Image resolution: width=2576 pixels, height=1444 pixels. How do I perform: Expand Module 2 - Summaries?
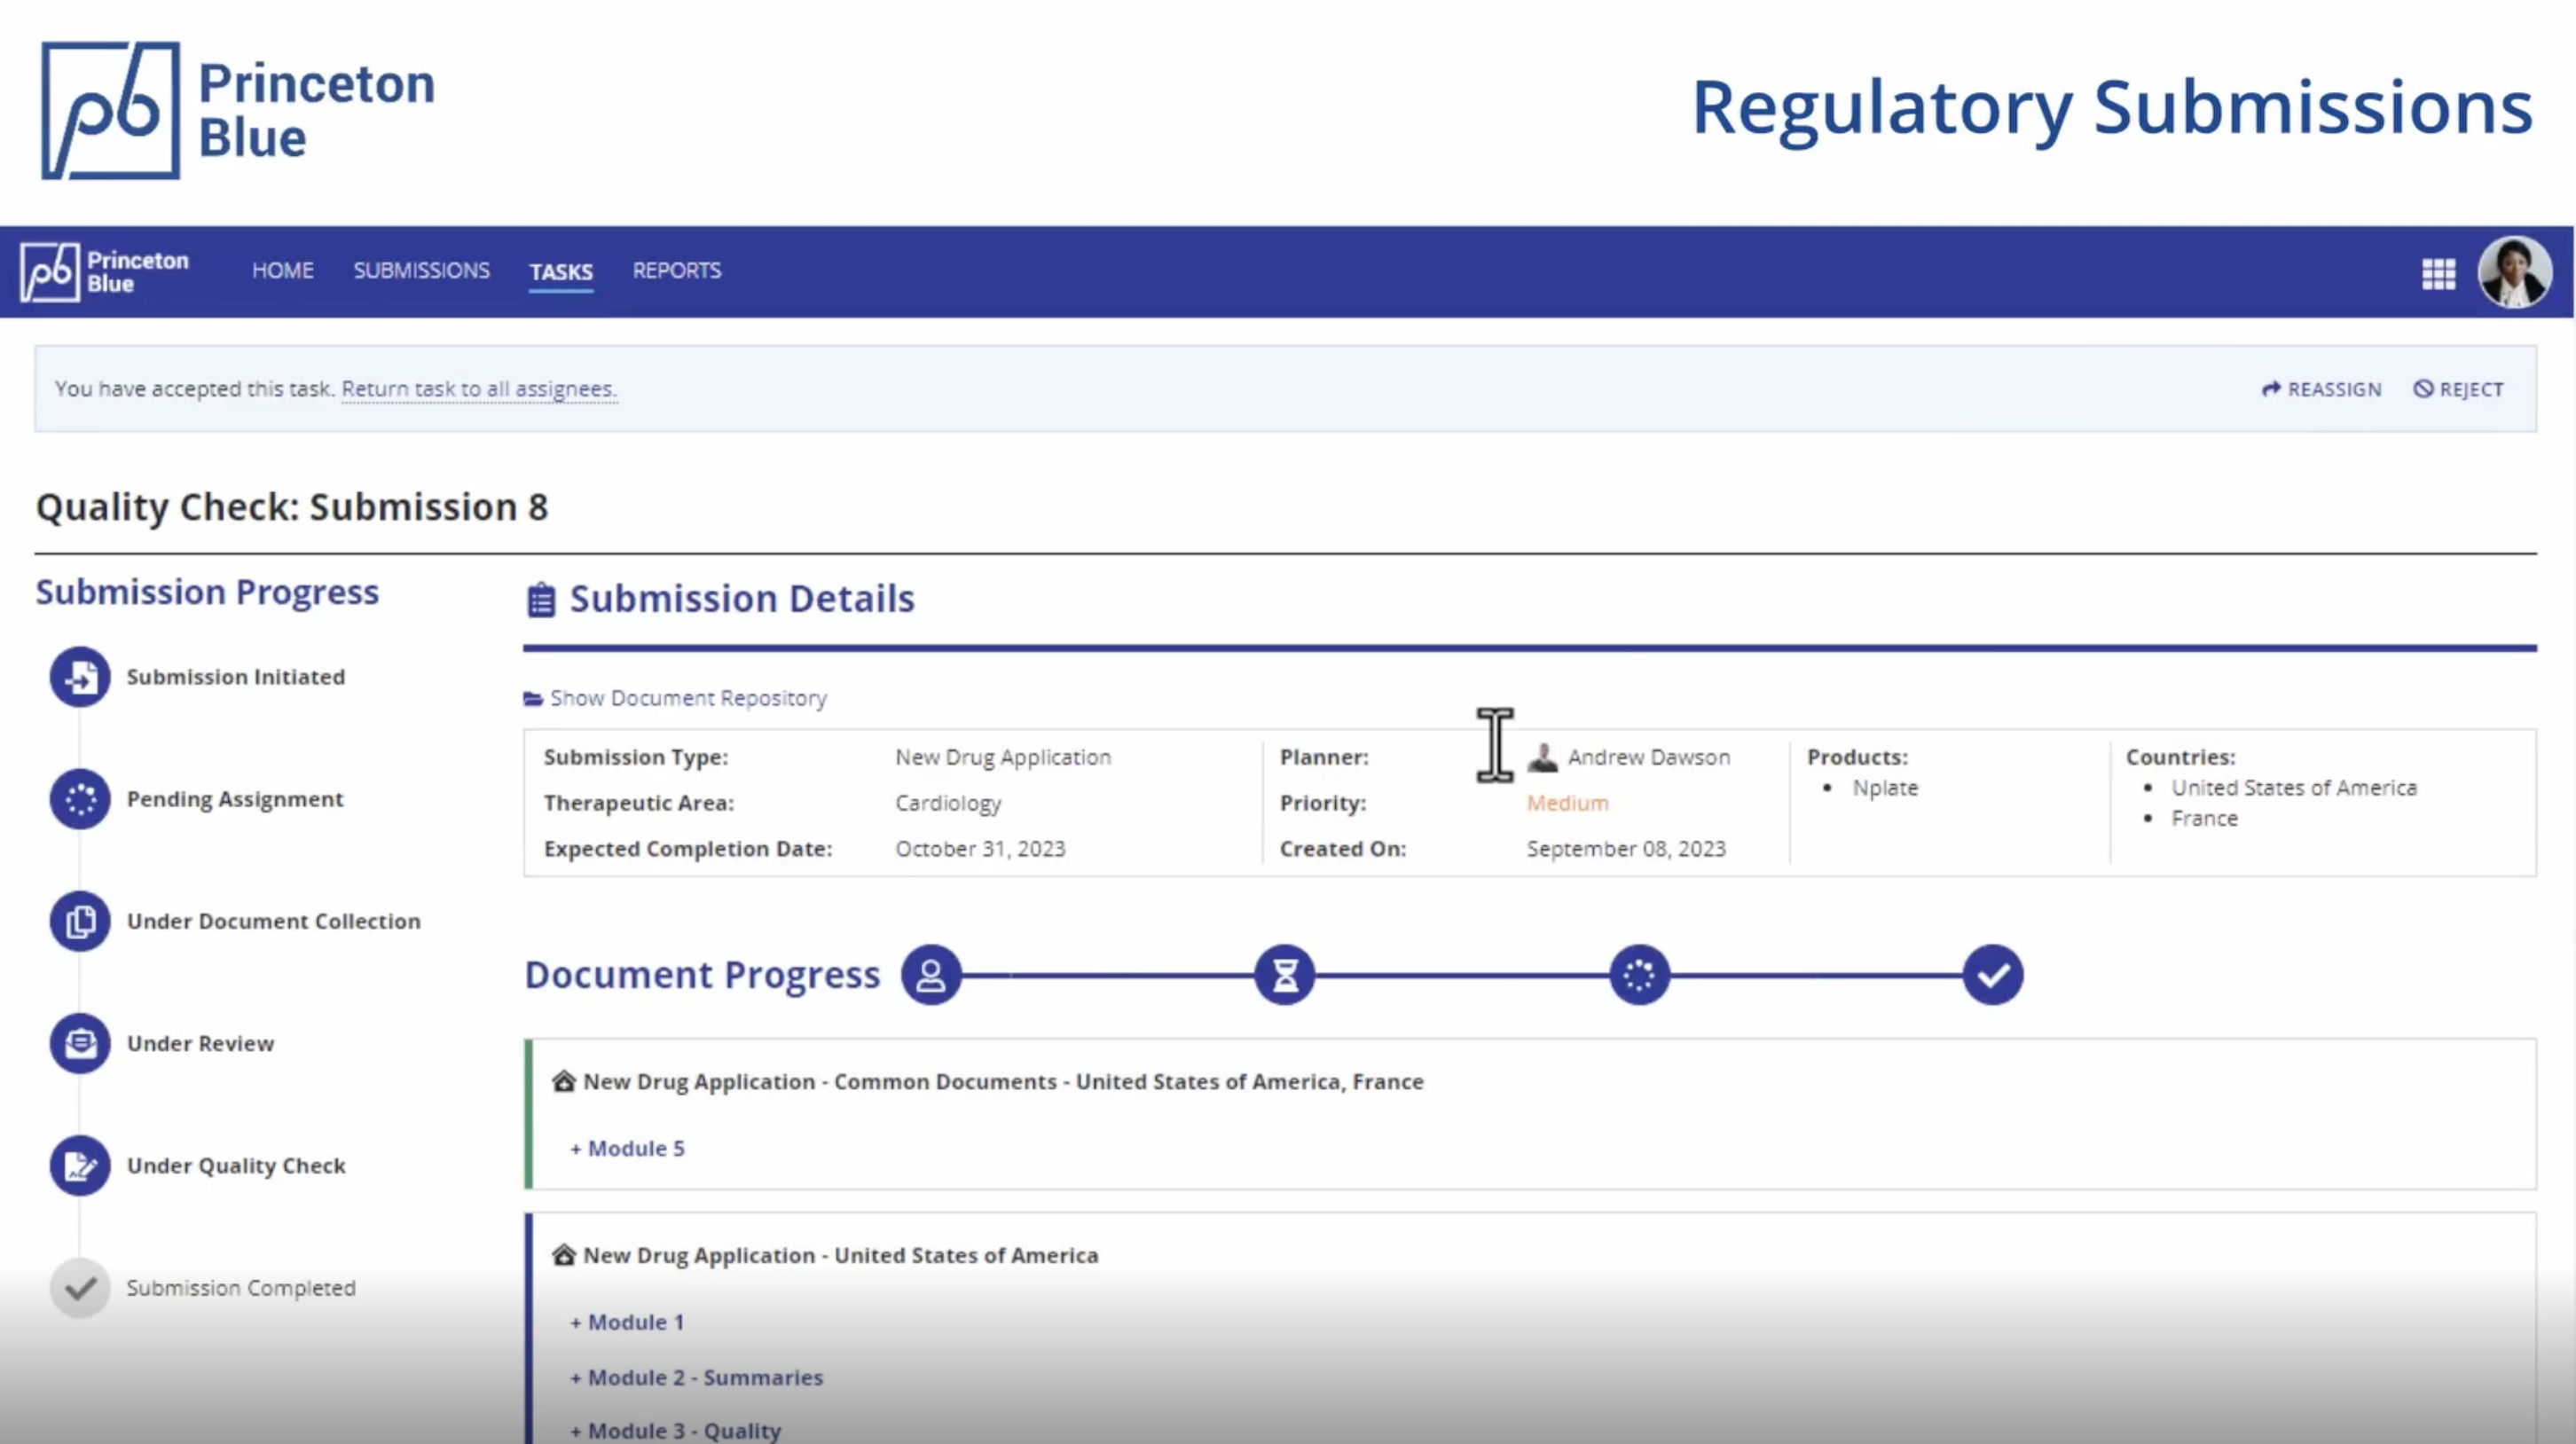coord(697,1378)
